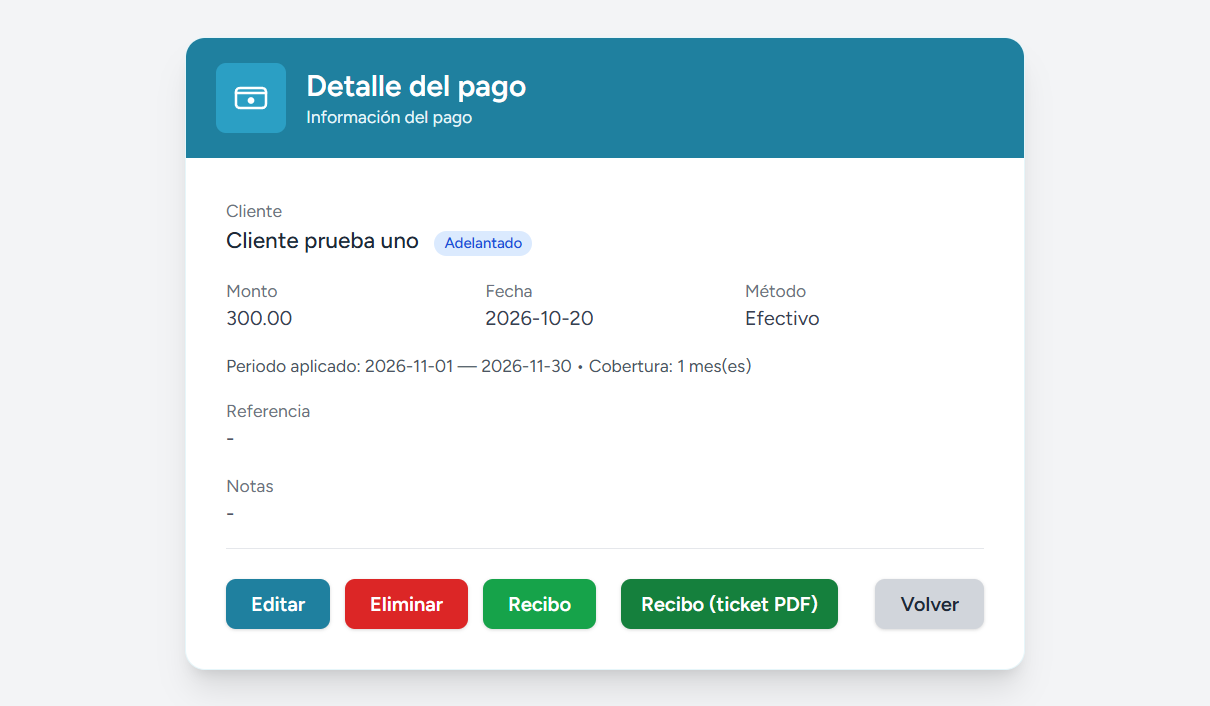This screenshot has width=1210, height=706.
Task: Click the amount value 300.00
Action: pyautogui.click(x=259, y=319)
